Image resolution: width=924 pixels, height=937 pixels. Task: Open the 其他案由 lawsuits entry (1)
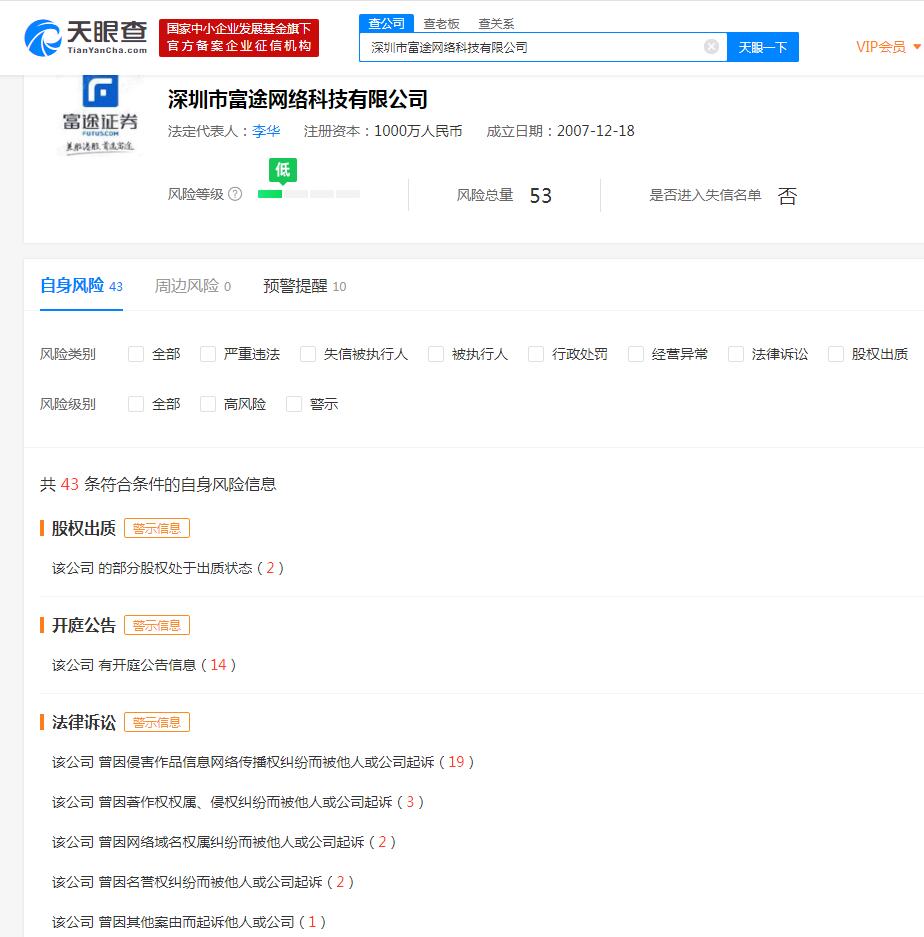[189, 922]
